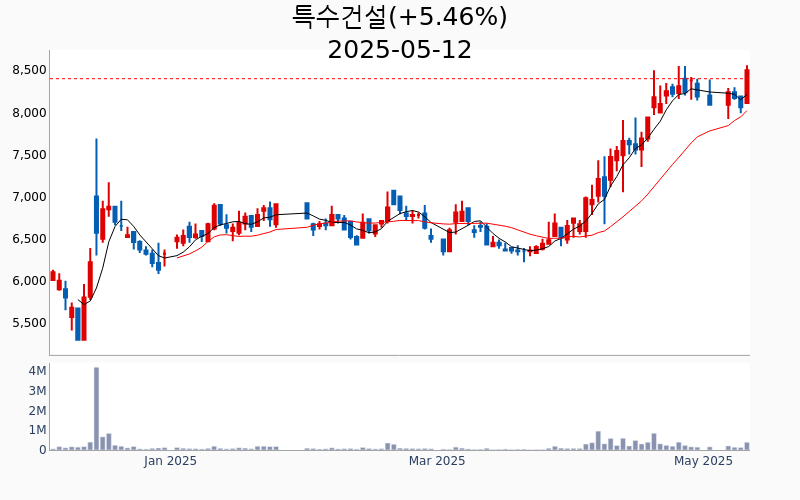Image resolution: width=800 pixels, height=500 pixels.
Task: Click the 8,000 price axis label
Action: pyautogui.click(x=29, y=113)
